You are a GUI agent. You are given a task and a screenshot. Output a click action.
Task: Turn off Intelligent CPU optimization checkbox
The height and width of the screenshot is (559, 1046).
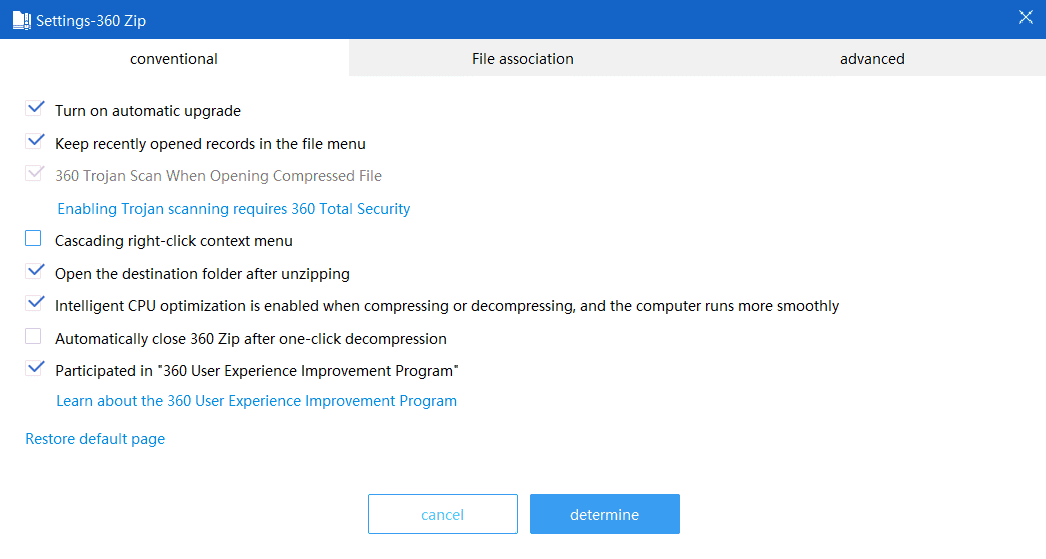(35, 304)
